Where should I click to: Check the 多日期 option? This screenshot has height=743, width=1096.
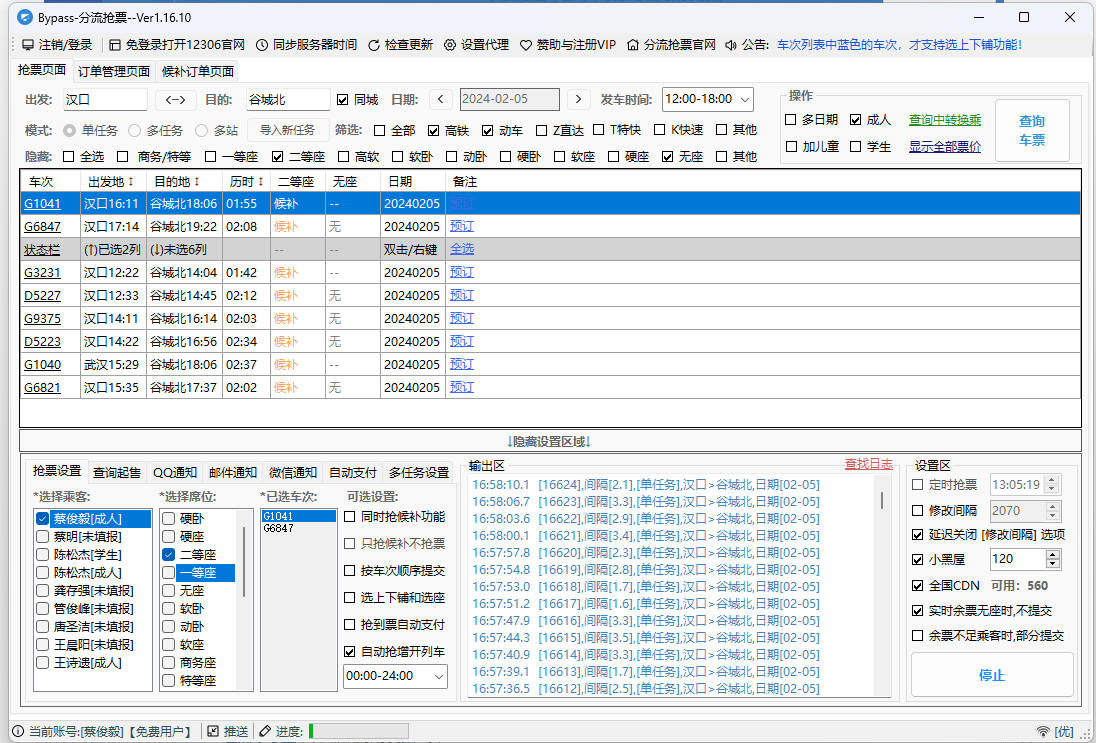(x=791, y=120)
